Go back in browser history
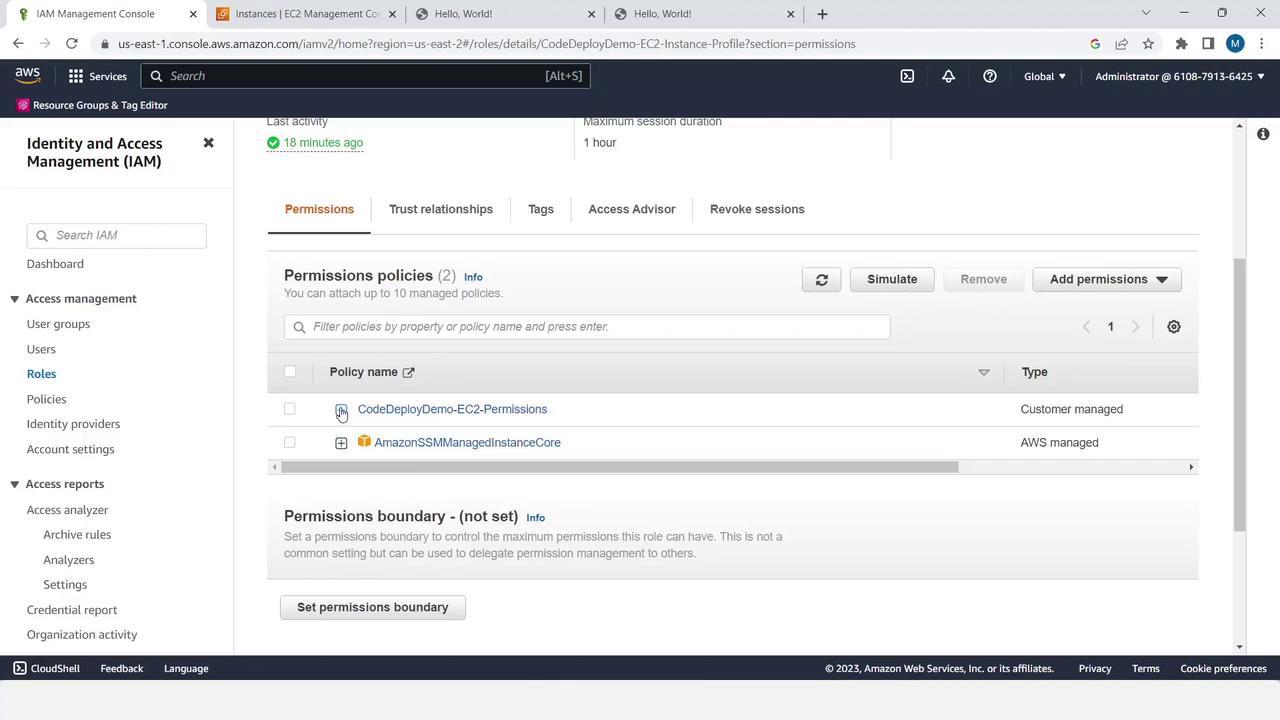 pyautogui.click(x=18, y=44)
